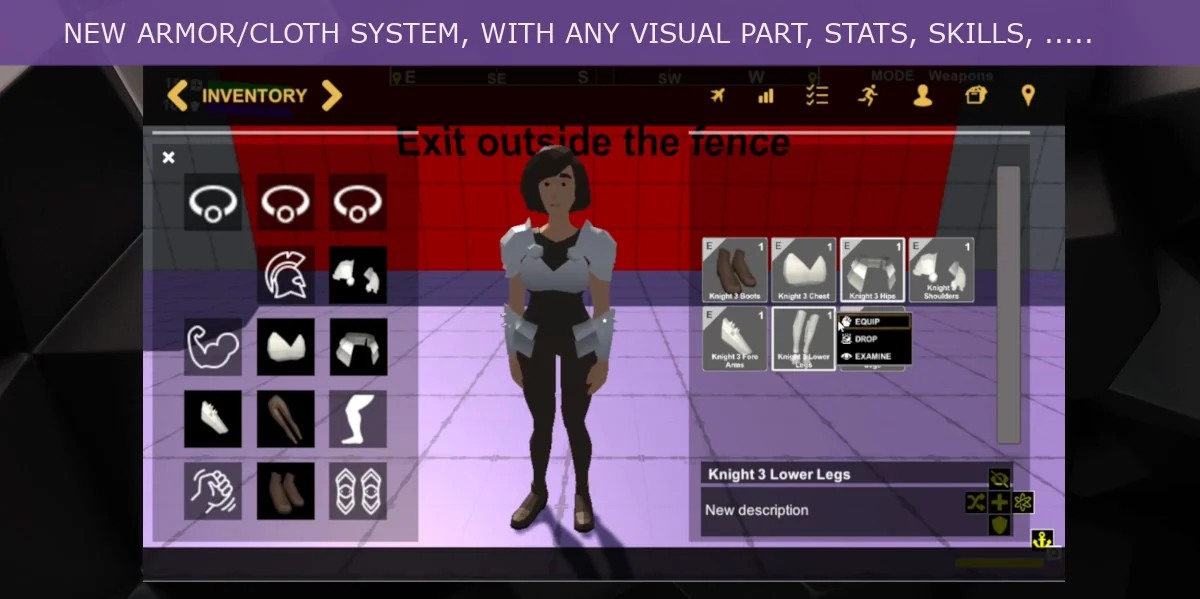Click the map pin location icon
The width and height of the screenshot is (1200, 599).
(x=1027, y=95)
